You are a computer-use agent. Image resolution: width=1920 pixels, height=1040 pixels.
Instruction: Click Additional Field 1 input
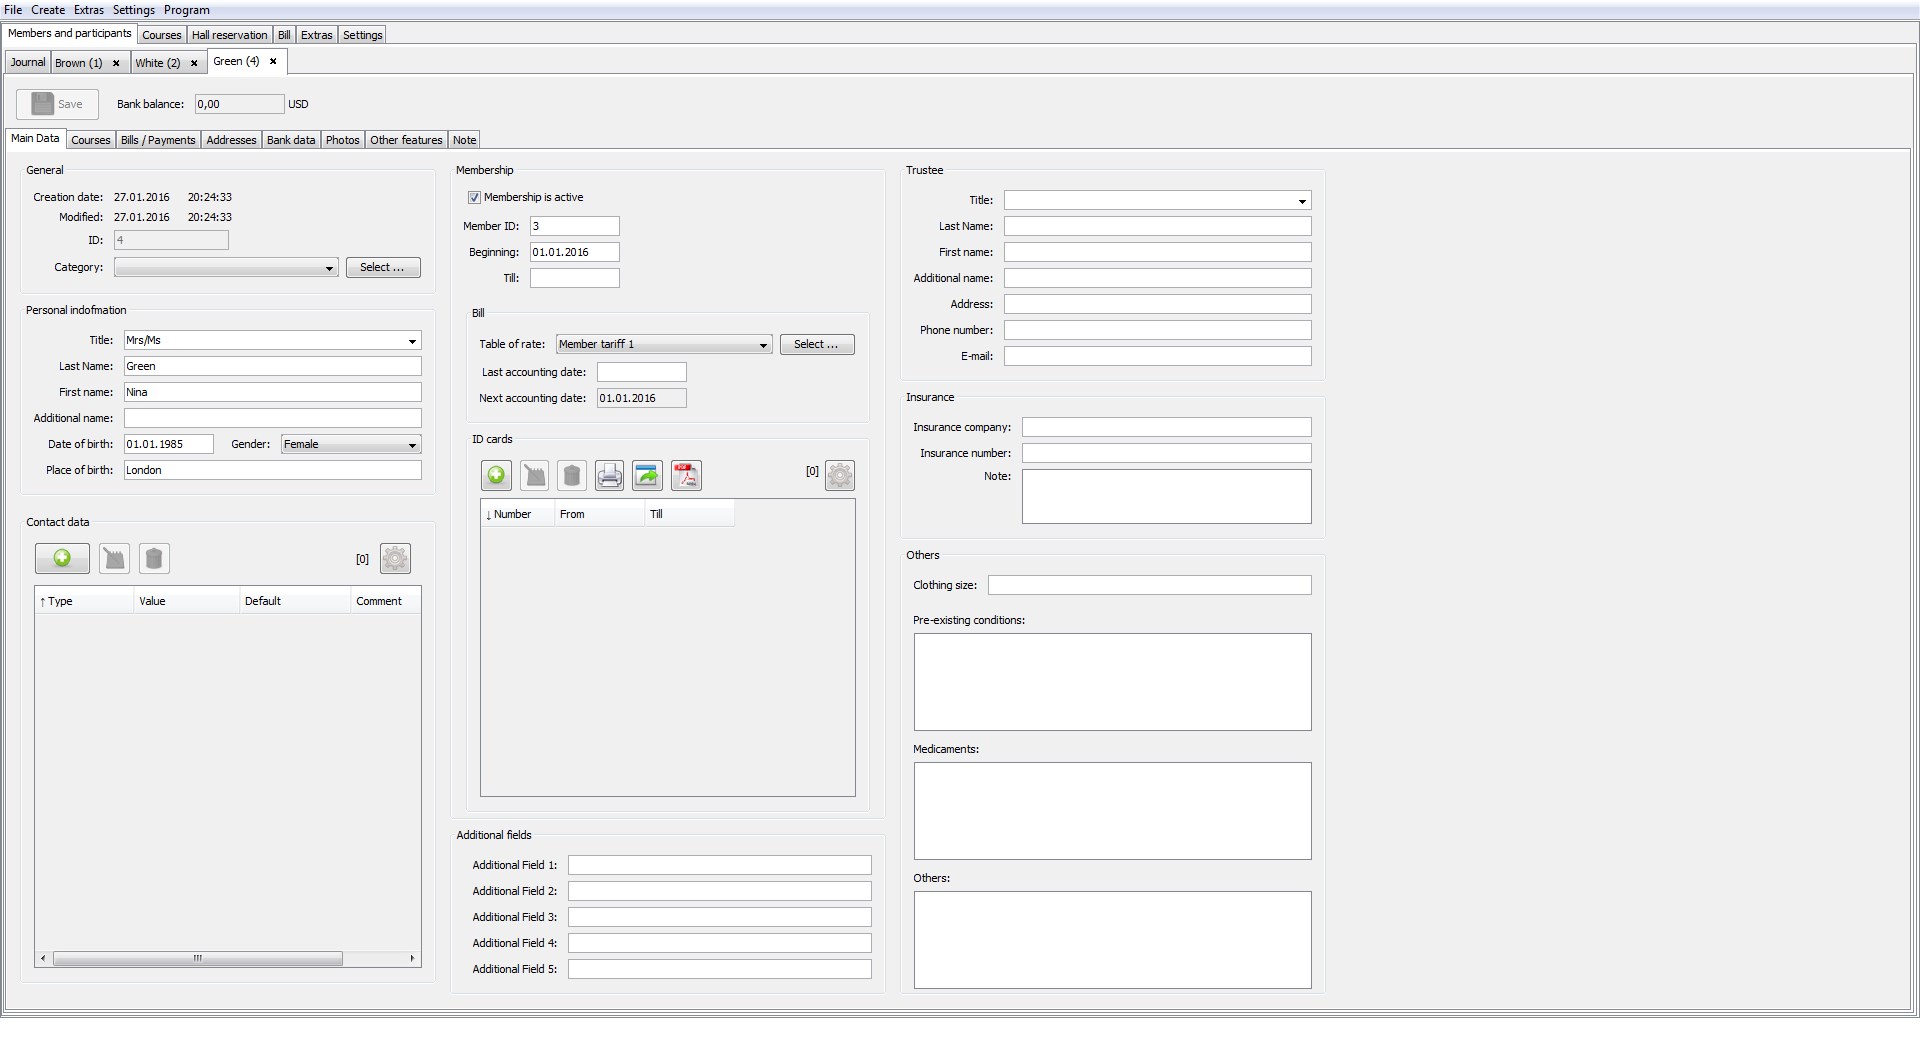[x=720, y=866]
